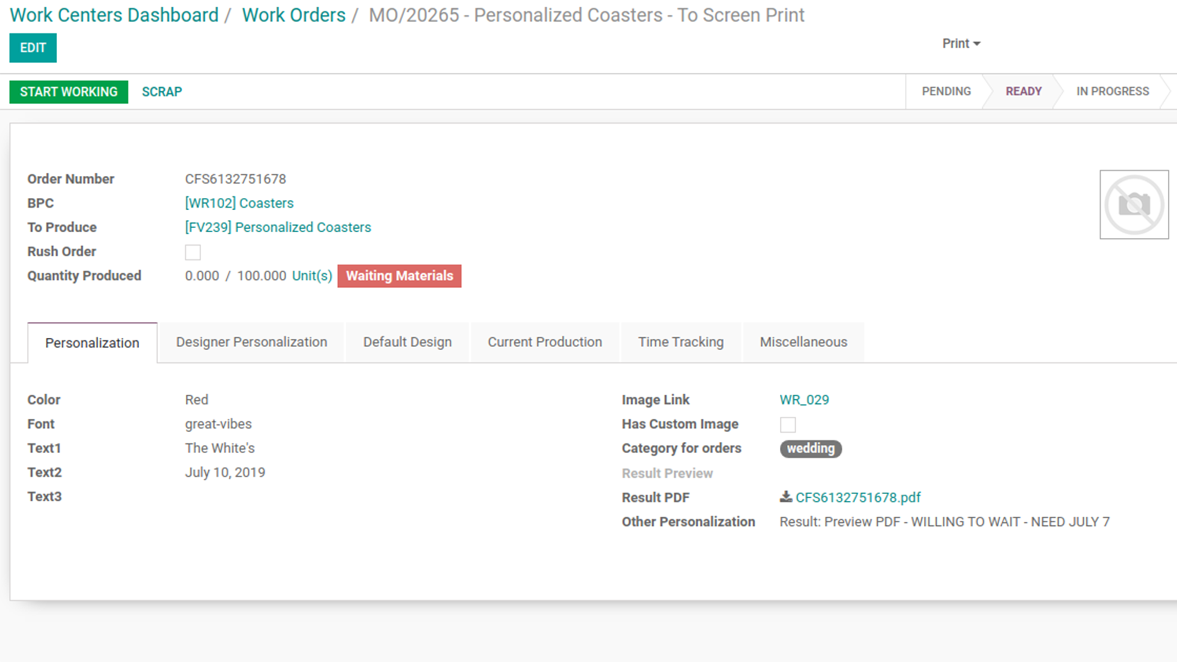Show the Time Tracking tab
Screen dimensions: 1177x662
(x=681, y=342)
